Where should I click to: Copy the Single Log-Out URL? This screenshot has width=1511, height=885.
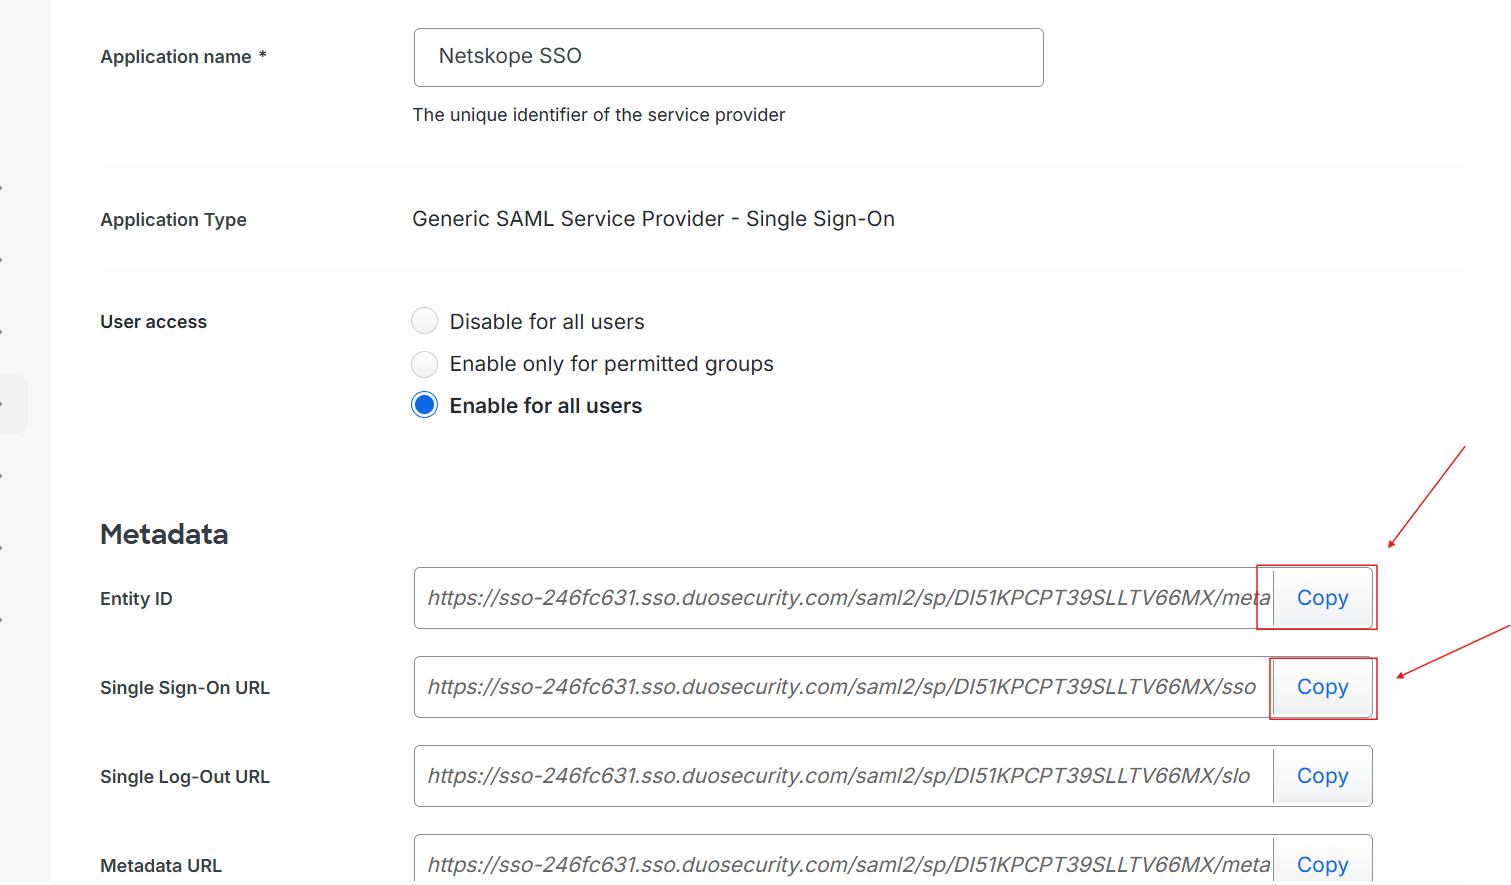tap(1322, 776)
